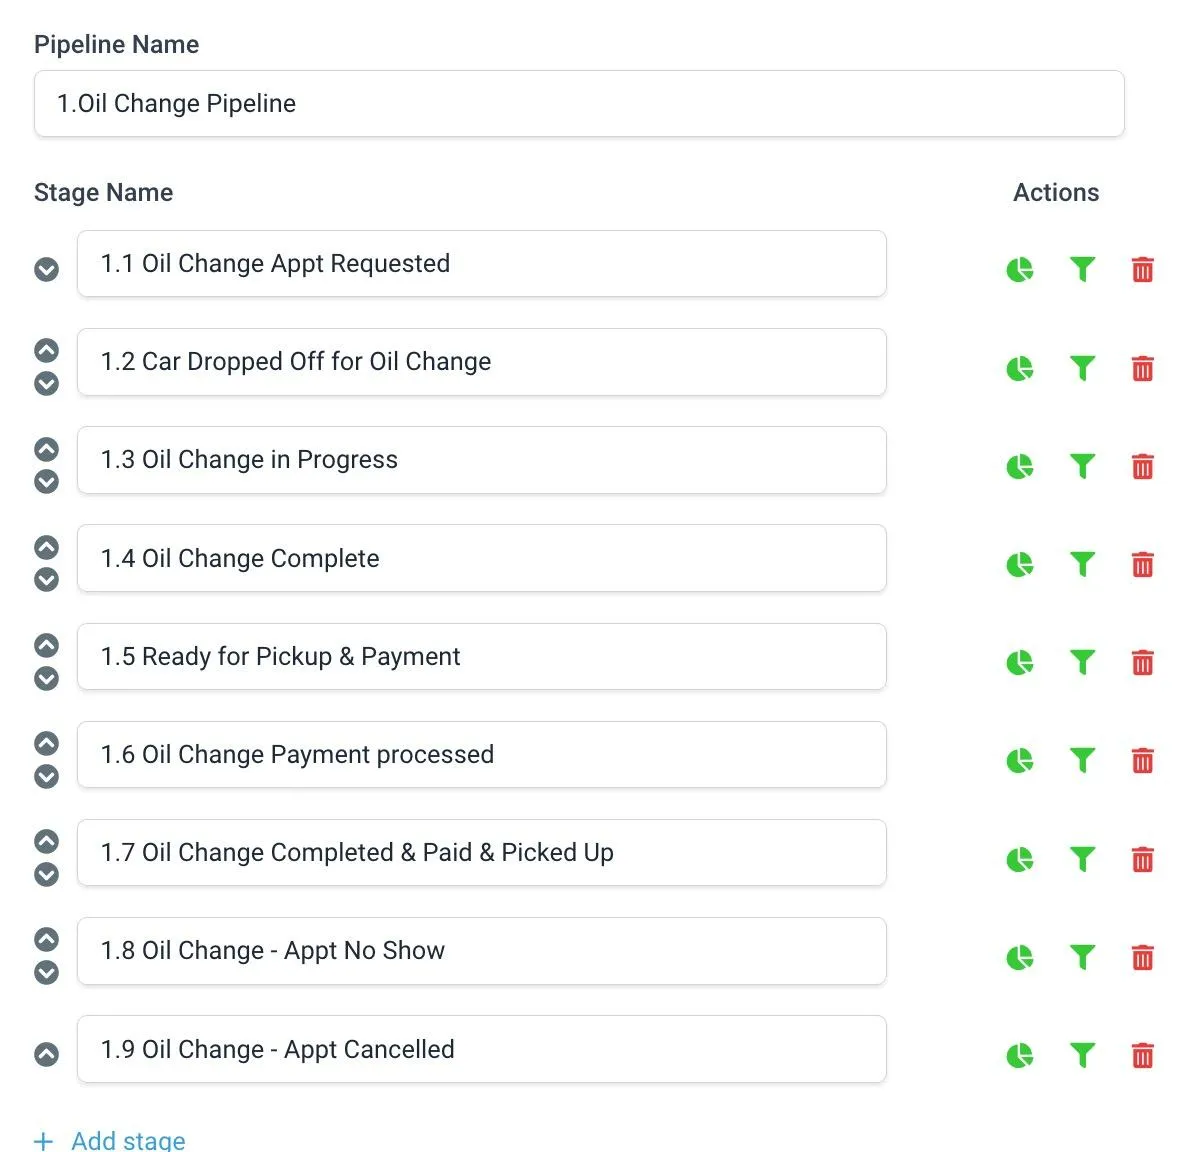Image resolution: width=1192 pixels, height=1152 pixels.
Task: Click pie chart icon for 1.6 Payment processed stage
Action: [1019, 761]
